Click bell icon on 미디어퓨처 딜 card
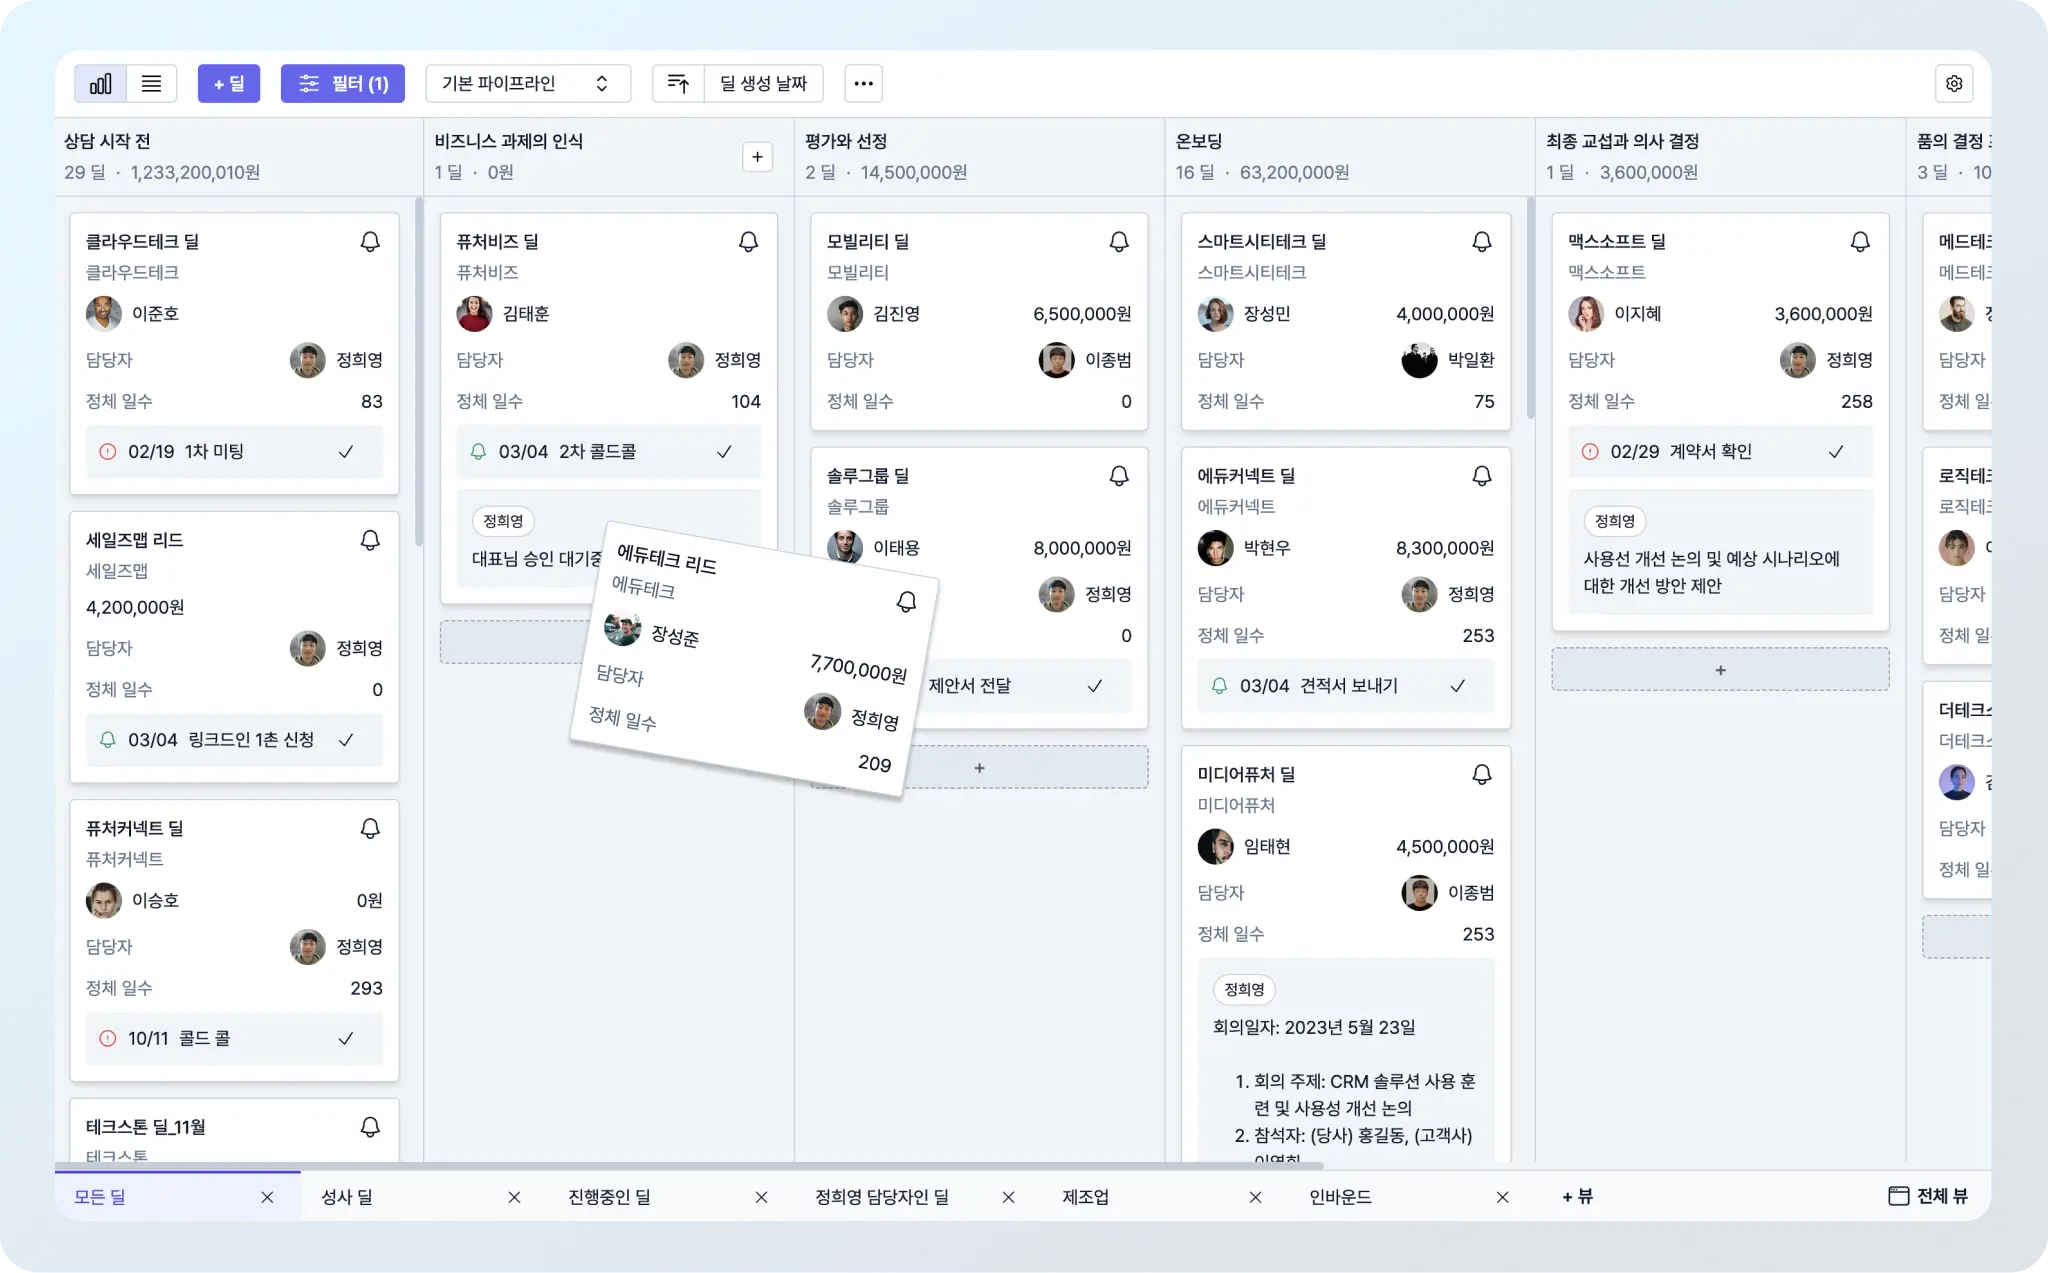Screen dimensions: 2048x1273 1482,775
